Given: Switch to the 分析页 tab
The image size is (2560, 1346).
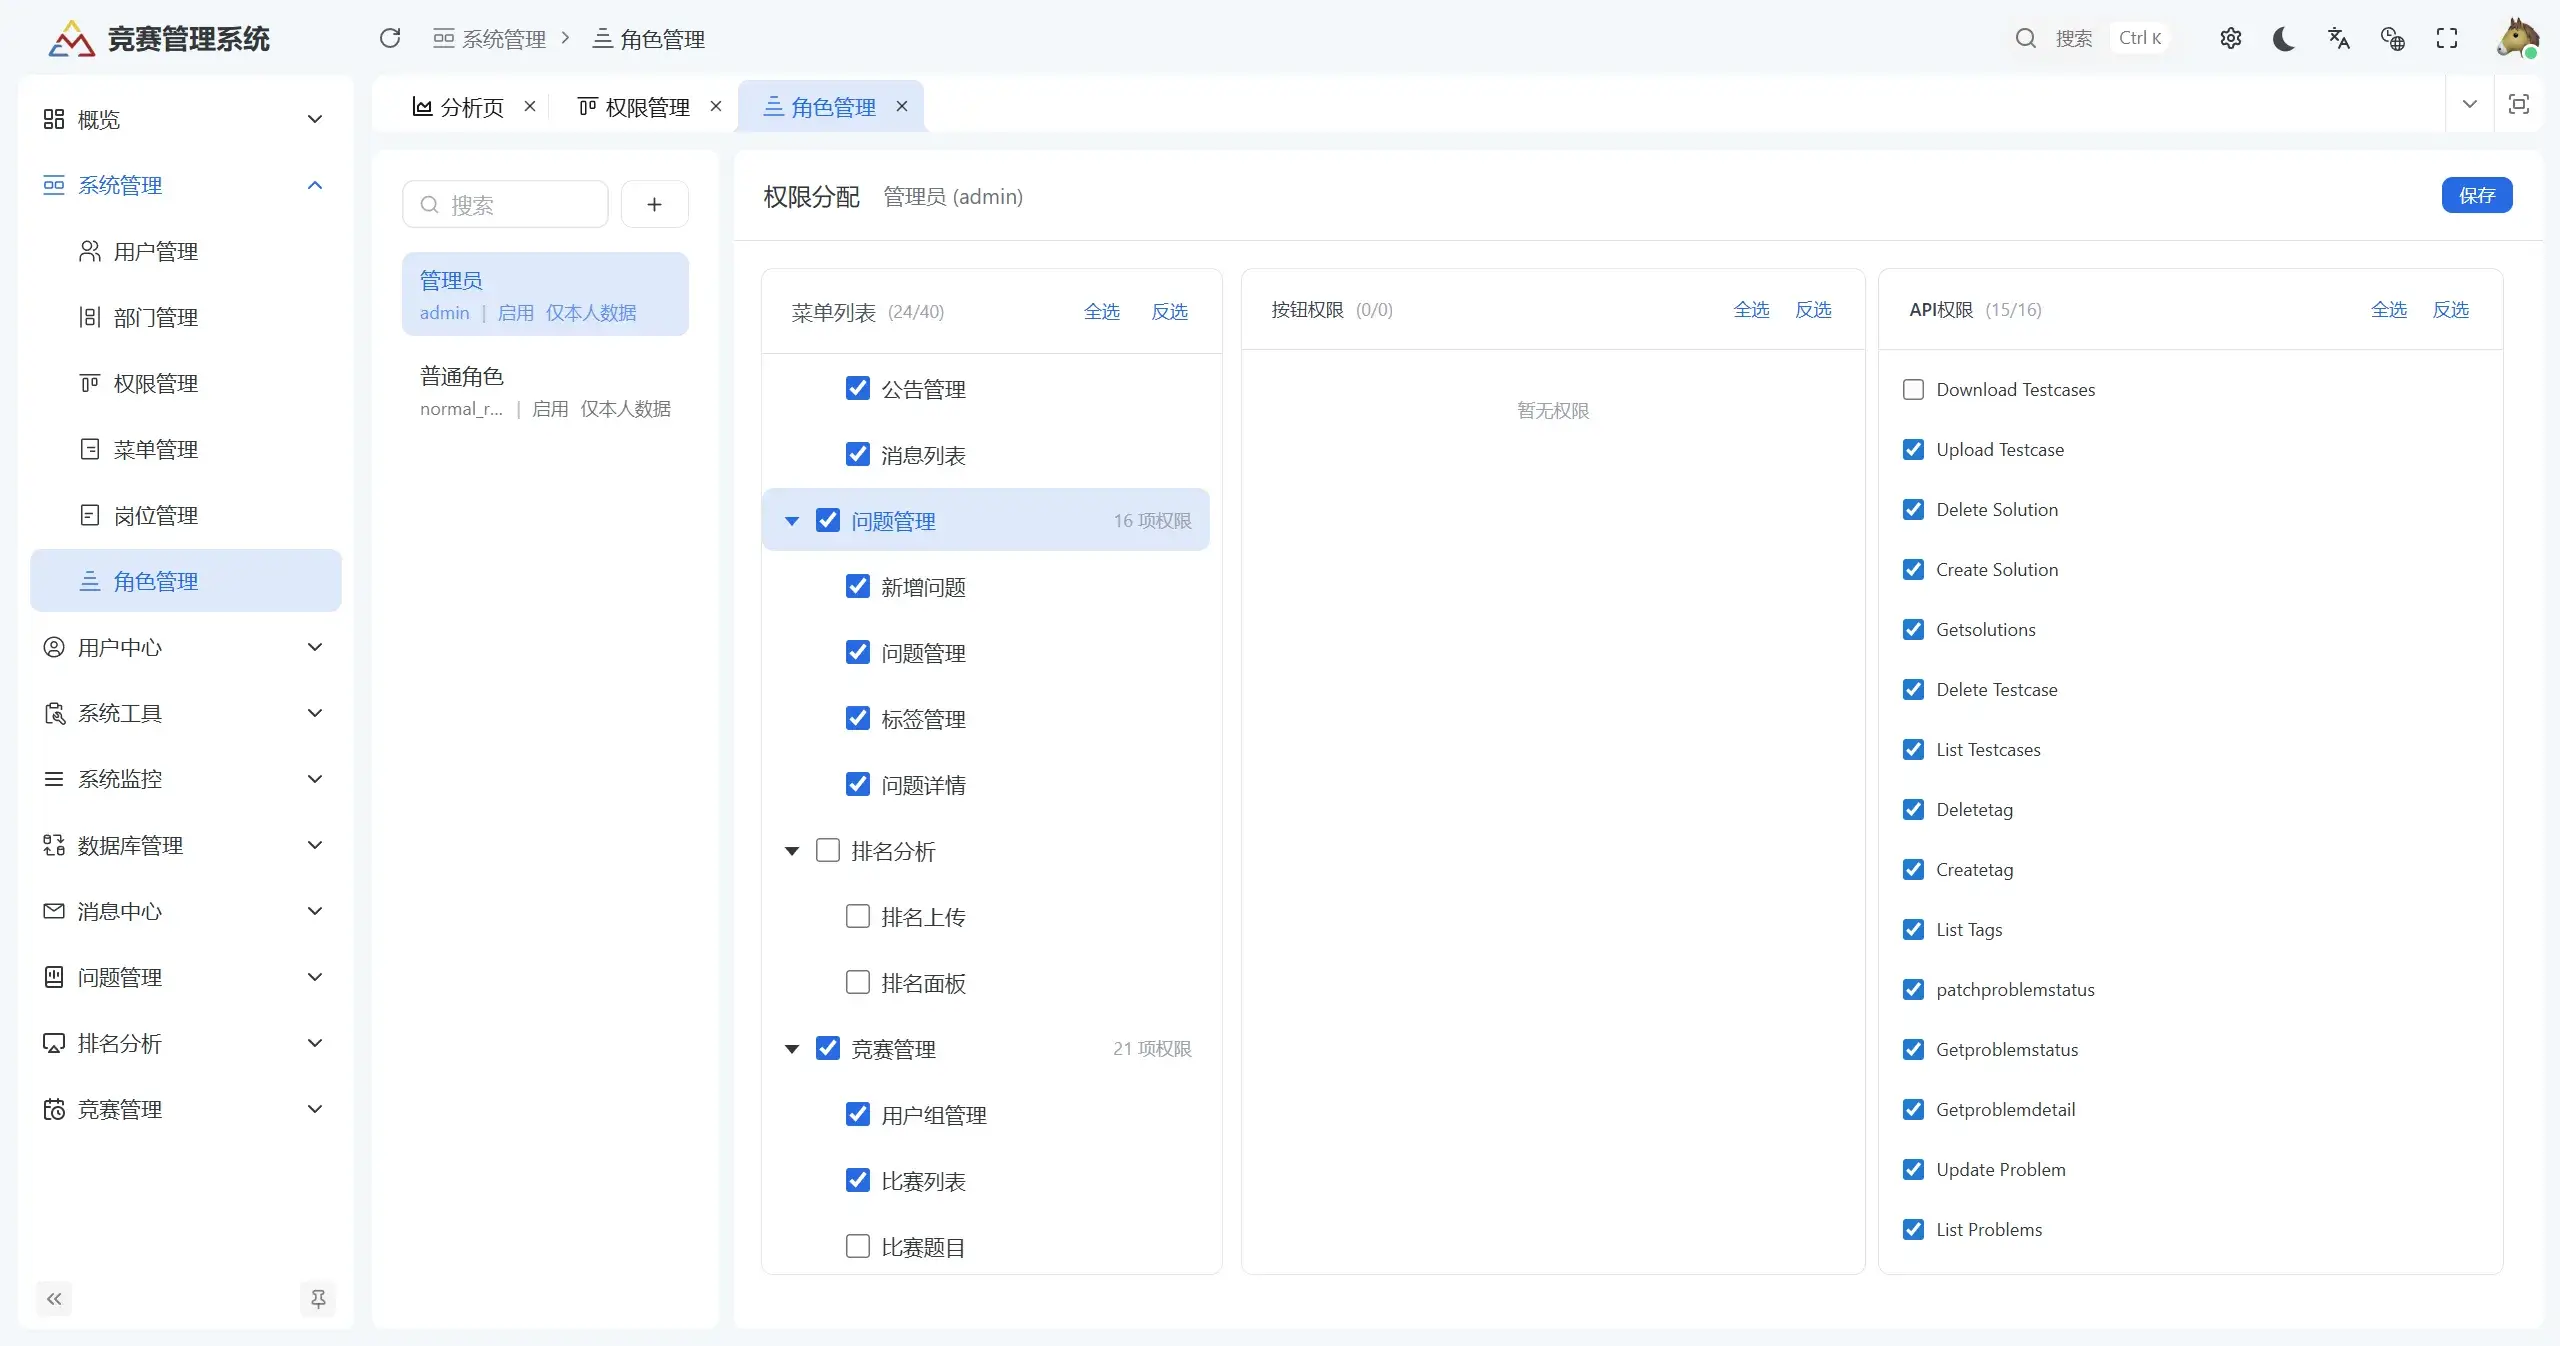Looking at the screenshot, I should (471, 106).
